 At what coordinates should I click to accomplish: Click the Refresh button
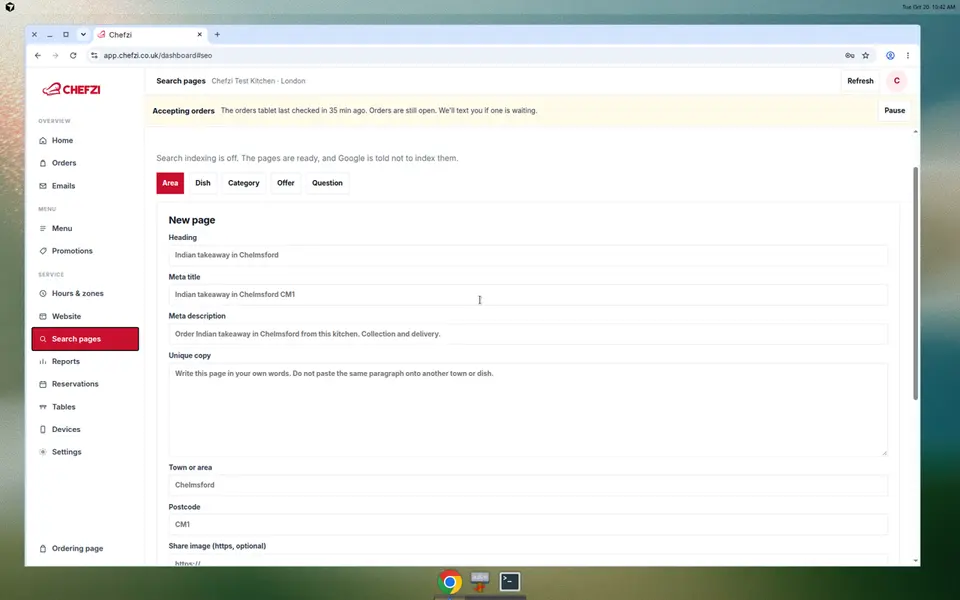(x=860, y=81)
